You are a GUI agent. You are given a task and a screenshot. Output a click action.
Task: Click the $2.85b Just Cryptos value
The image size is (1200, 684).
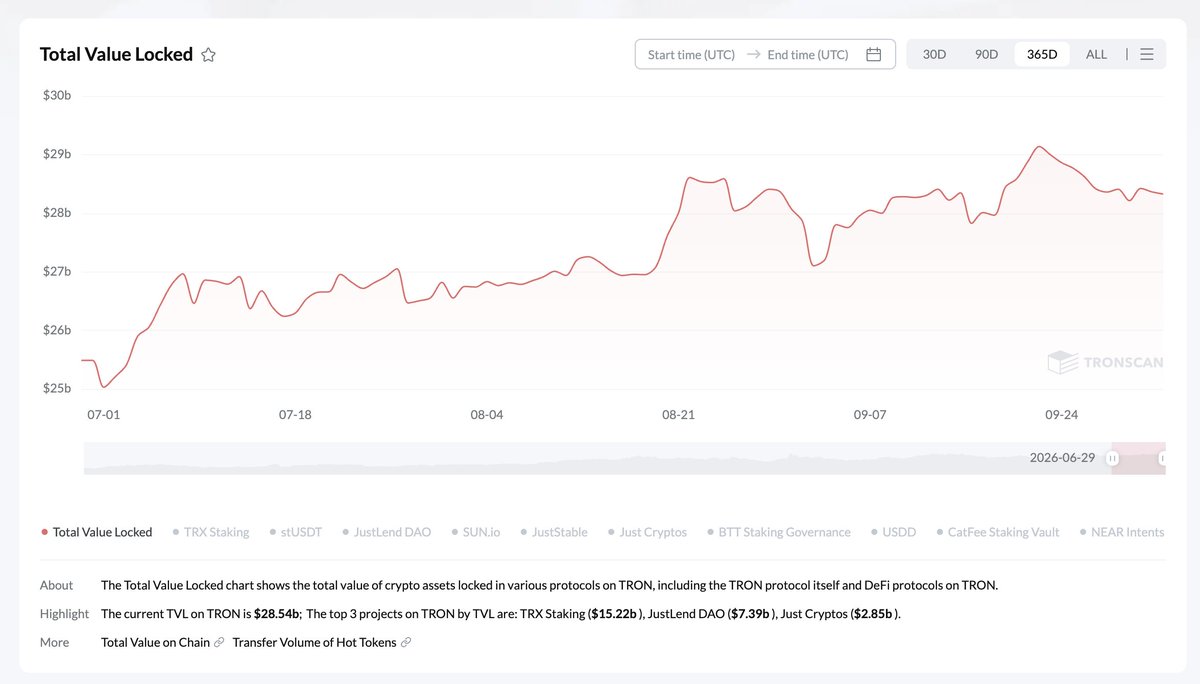click(x=873, y=613)
